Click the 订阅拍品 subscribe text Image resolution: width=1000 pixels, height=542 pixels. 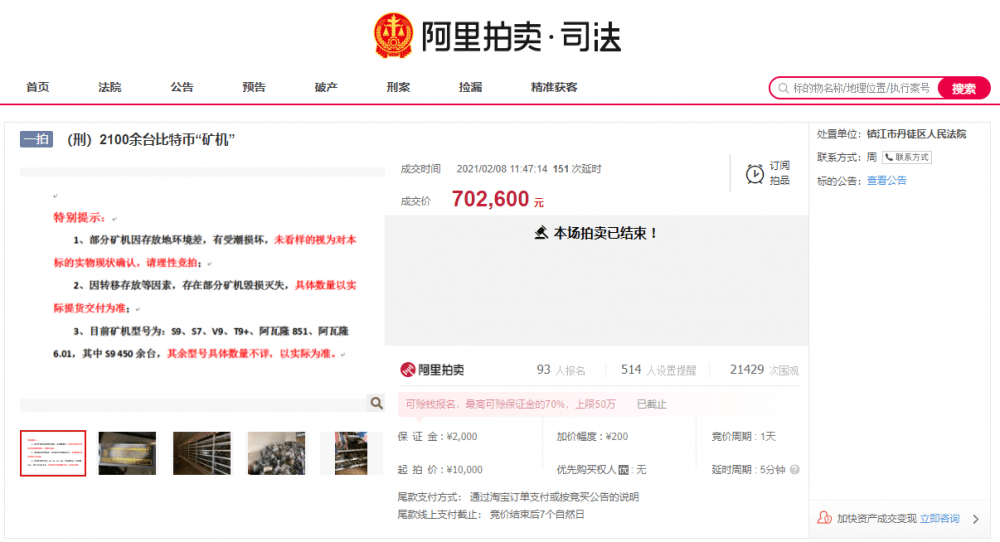click(779, 173)
